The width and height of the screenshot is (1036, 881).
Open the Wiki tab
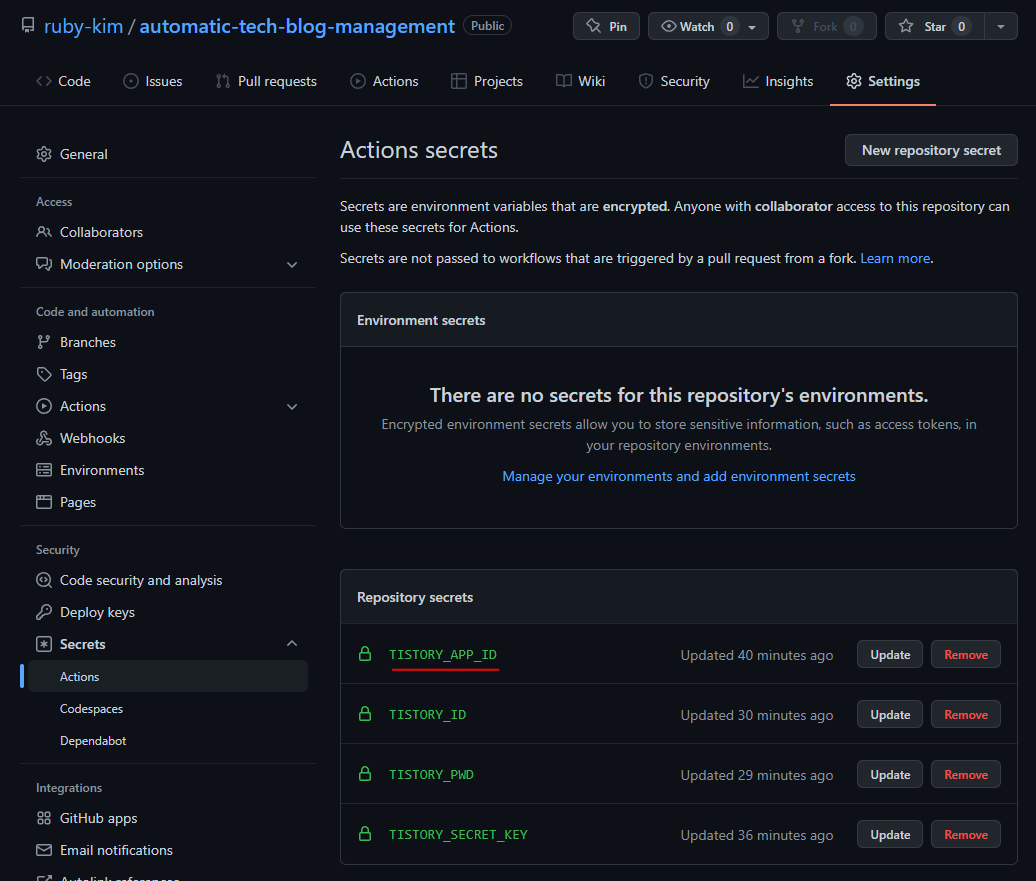(x=581, y=81)
